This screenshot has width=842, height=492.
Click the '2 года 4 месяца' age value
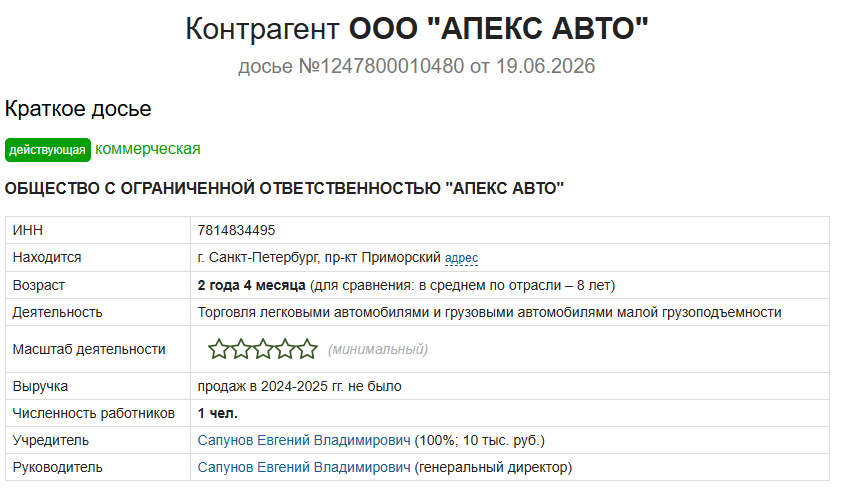[x=251, y=285]
